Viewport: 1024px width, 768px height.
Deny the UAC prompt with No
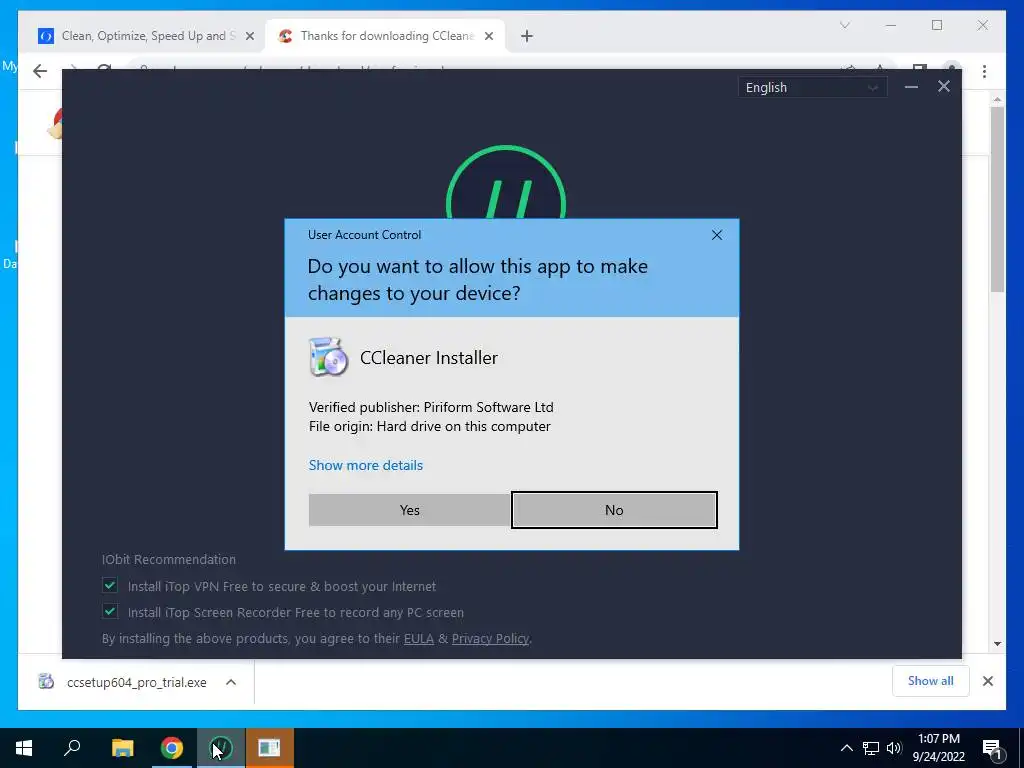(614, 510)
